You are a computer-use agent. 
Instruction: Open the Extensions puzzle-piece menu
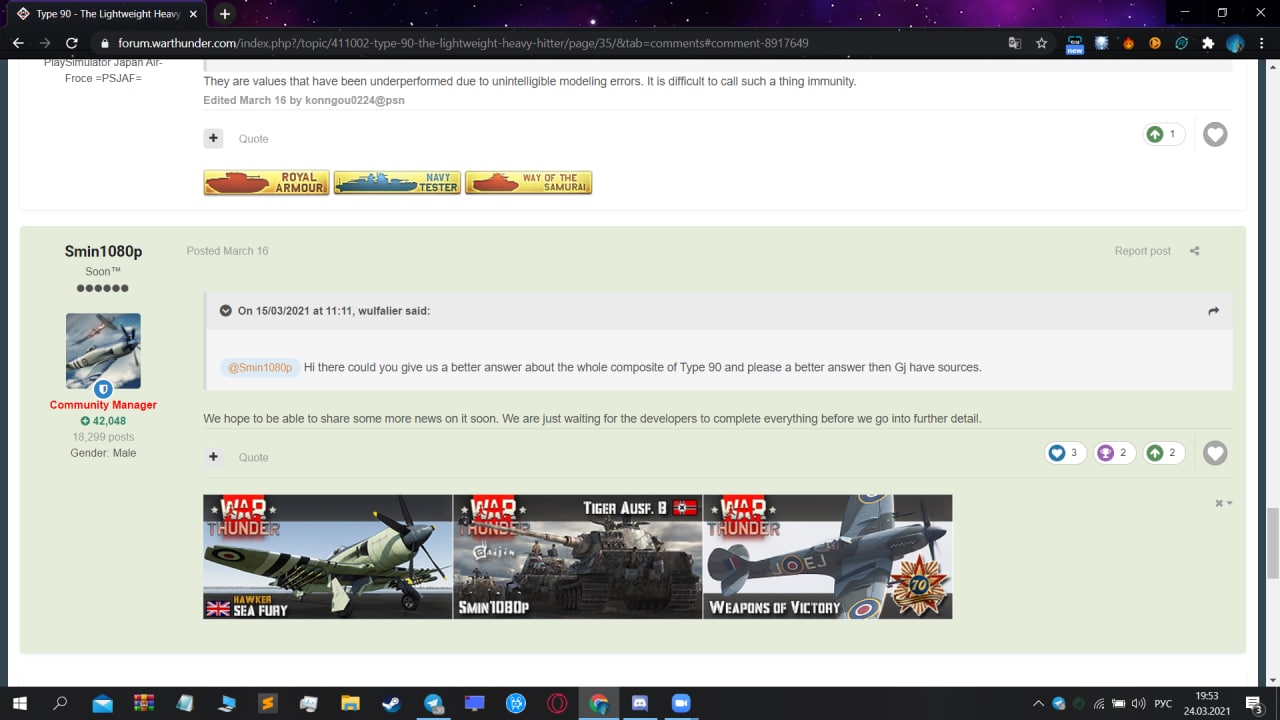[1208, 43]
